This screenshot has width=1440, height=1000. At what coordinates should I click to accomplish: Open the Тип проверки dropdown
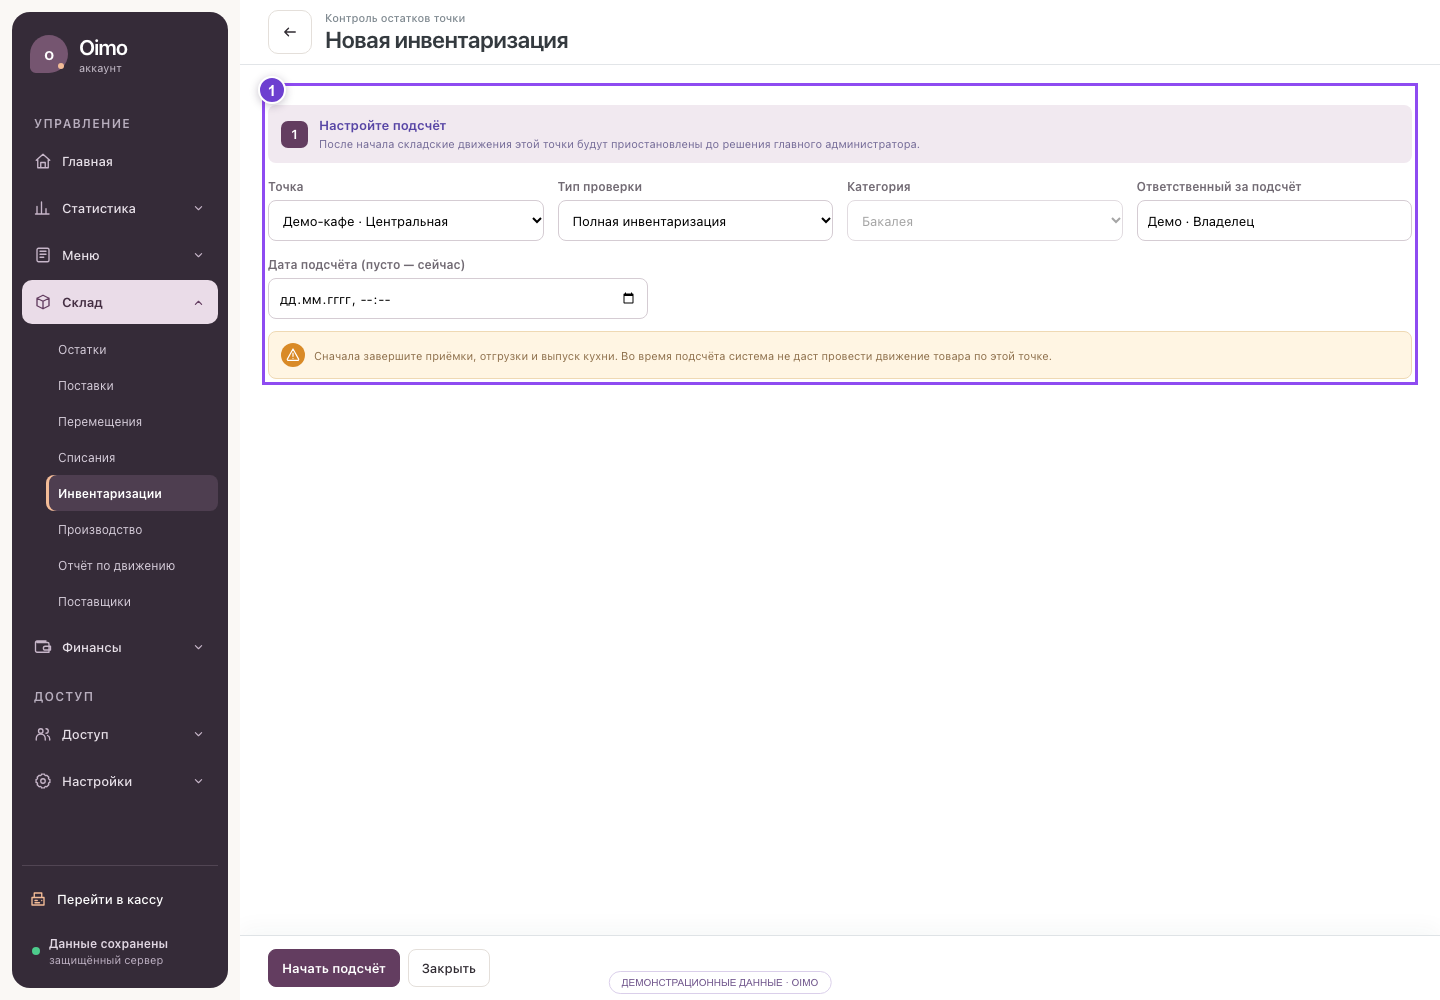click(695, 221)
